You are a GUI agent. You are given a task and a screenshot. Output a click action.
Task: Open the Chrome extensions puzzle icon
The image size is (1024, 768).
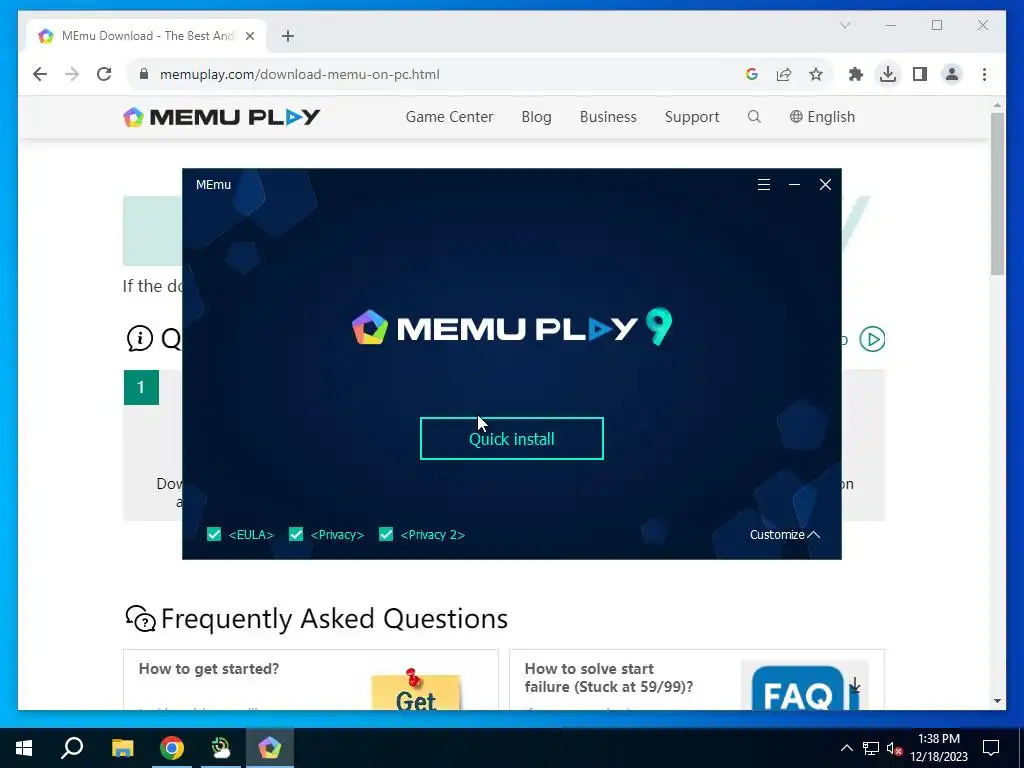(x=856, y=74)
